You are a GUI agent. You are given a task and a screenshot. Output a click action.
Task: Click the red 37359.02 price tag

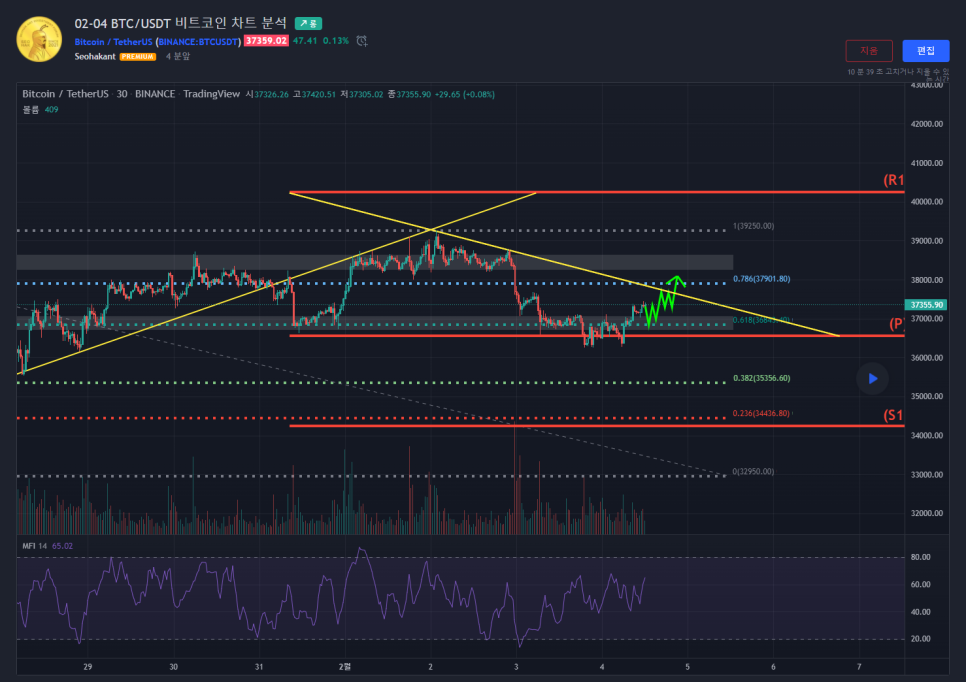coord(267,41)
